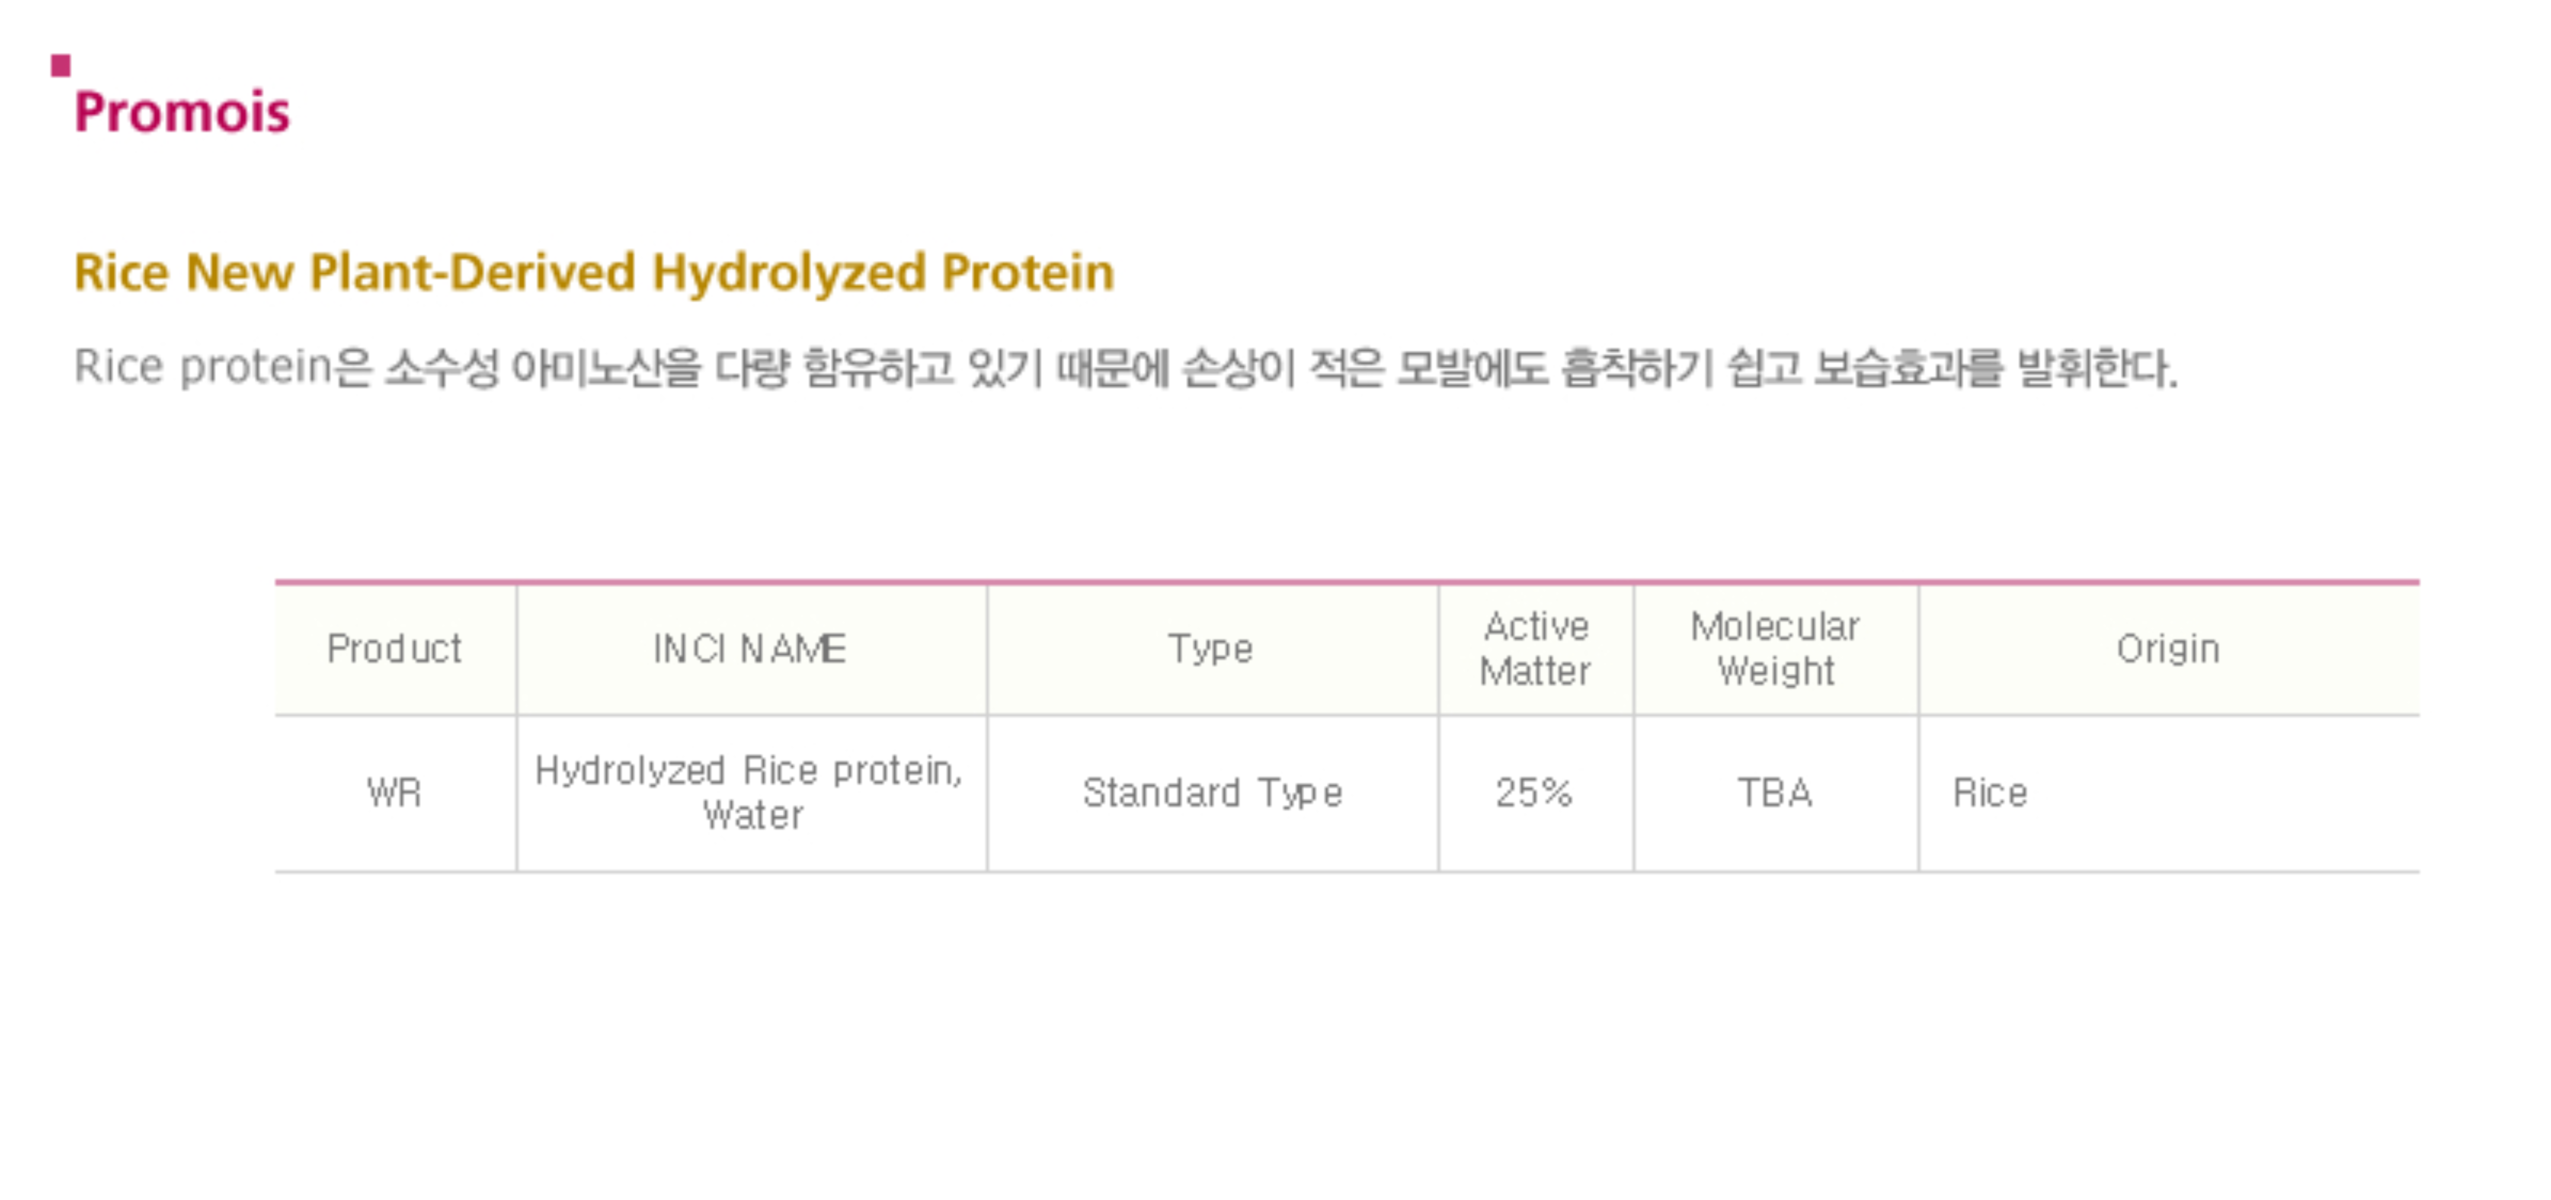The height and width of the screenshot is (1200, 2551).
Task: Click the Active Matter column header
Action: point(1535,649)
